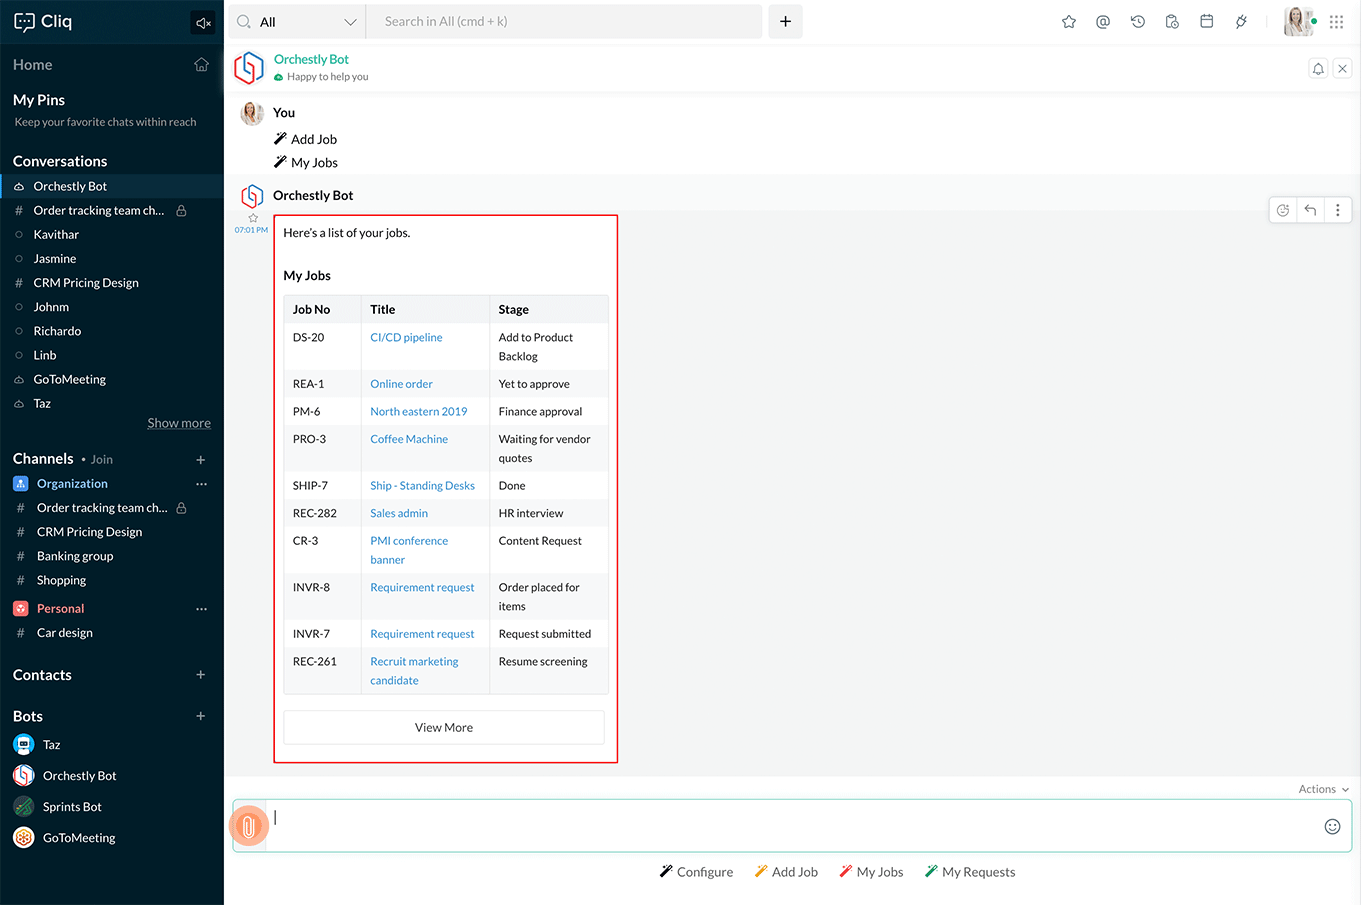1361x905 pixels.
Task: Select Orchestly Bot in Conversations
Action: [112, 186]
